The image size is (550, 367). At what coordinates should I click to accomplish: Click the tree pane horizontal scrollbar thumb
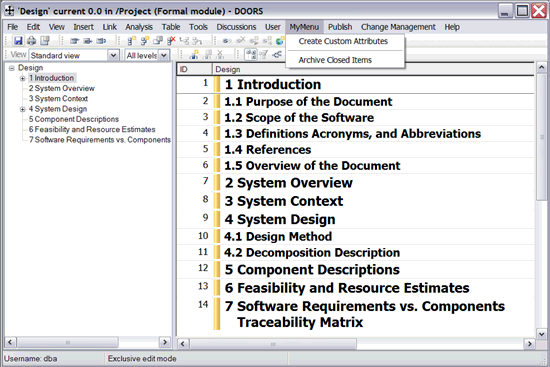point(68,342)
